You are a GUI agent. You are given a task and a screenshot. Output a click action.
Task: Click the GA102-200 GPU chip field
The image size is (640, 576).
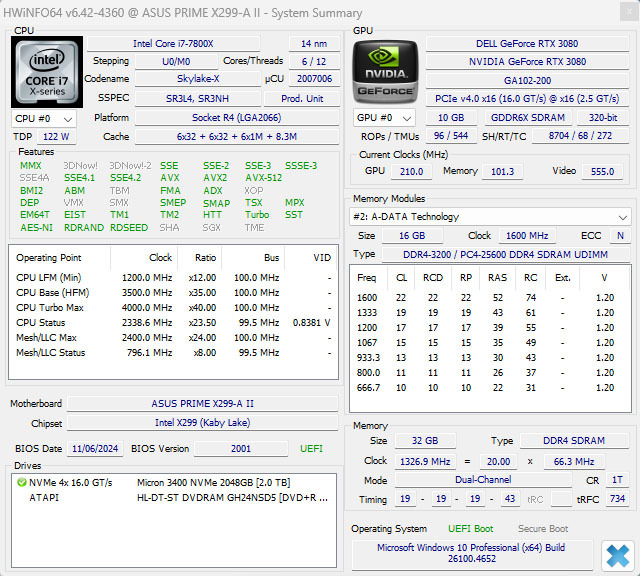click(527, 80)
